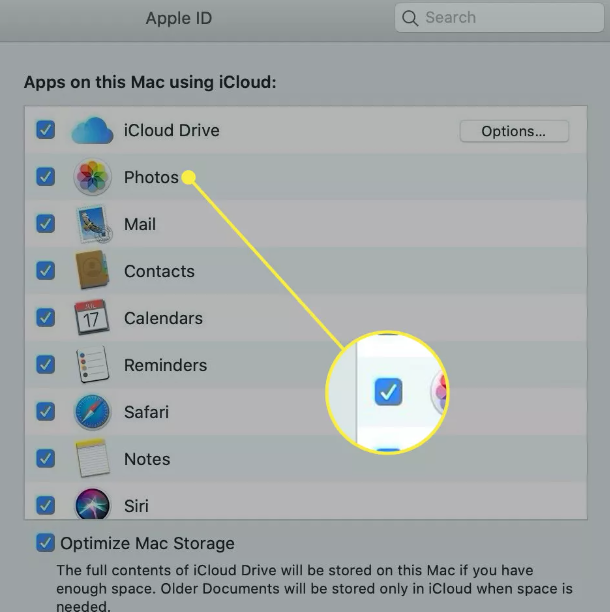Select the Contacts book icon
This screenshot has height=612, width=610.
[x=92, y=270]
